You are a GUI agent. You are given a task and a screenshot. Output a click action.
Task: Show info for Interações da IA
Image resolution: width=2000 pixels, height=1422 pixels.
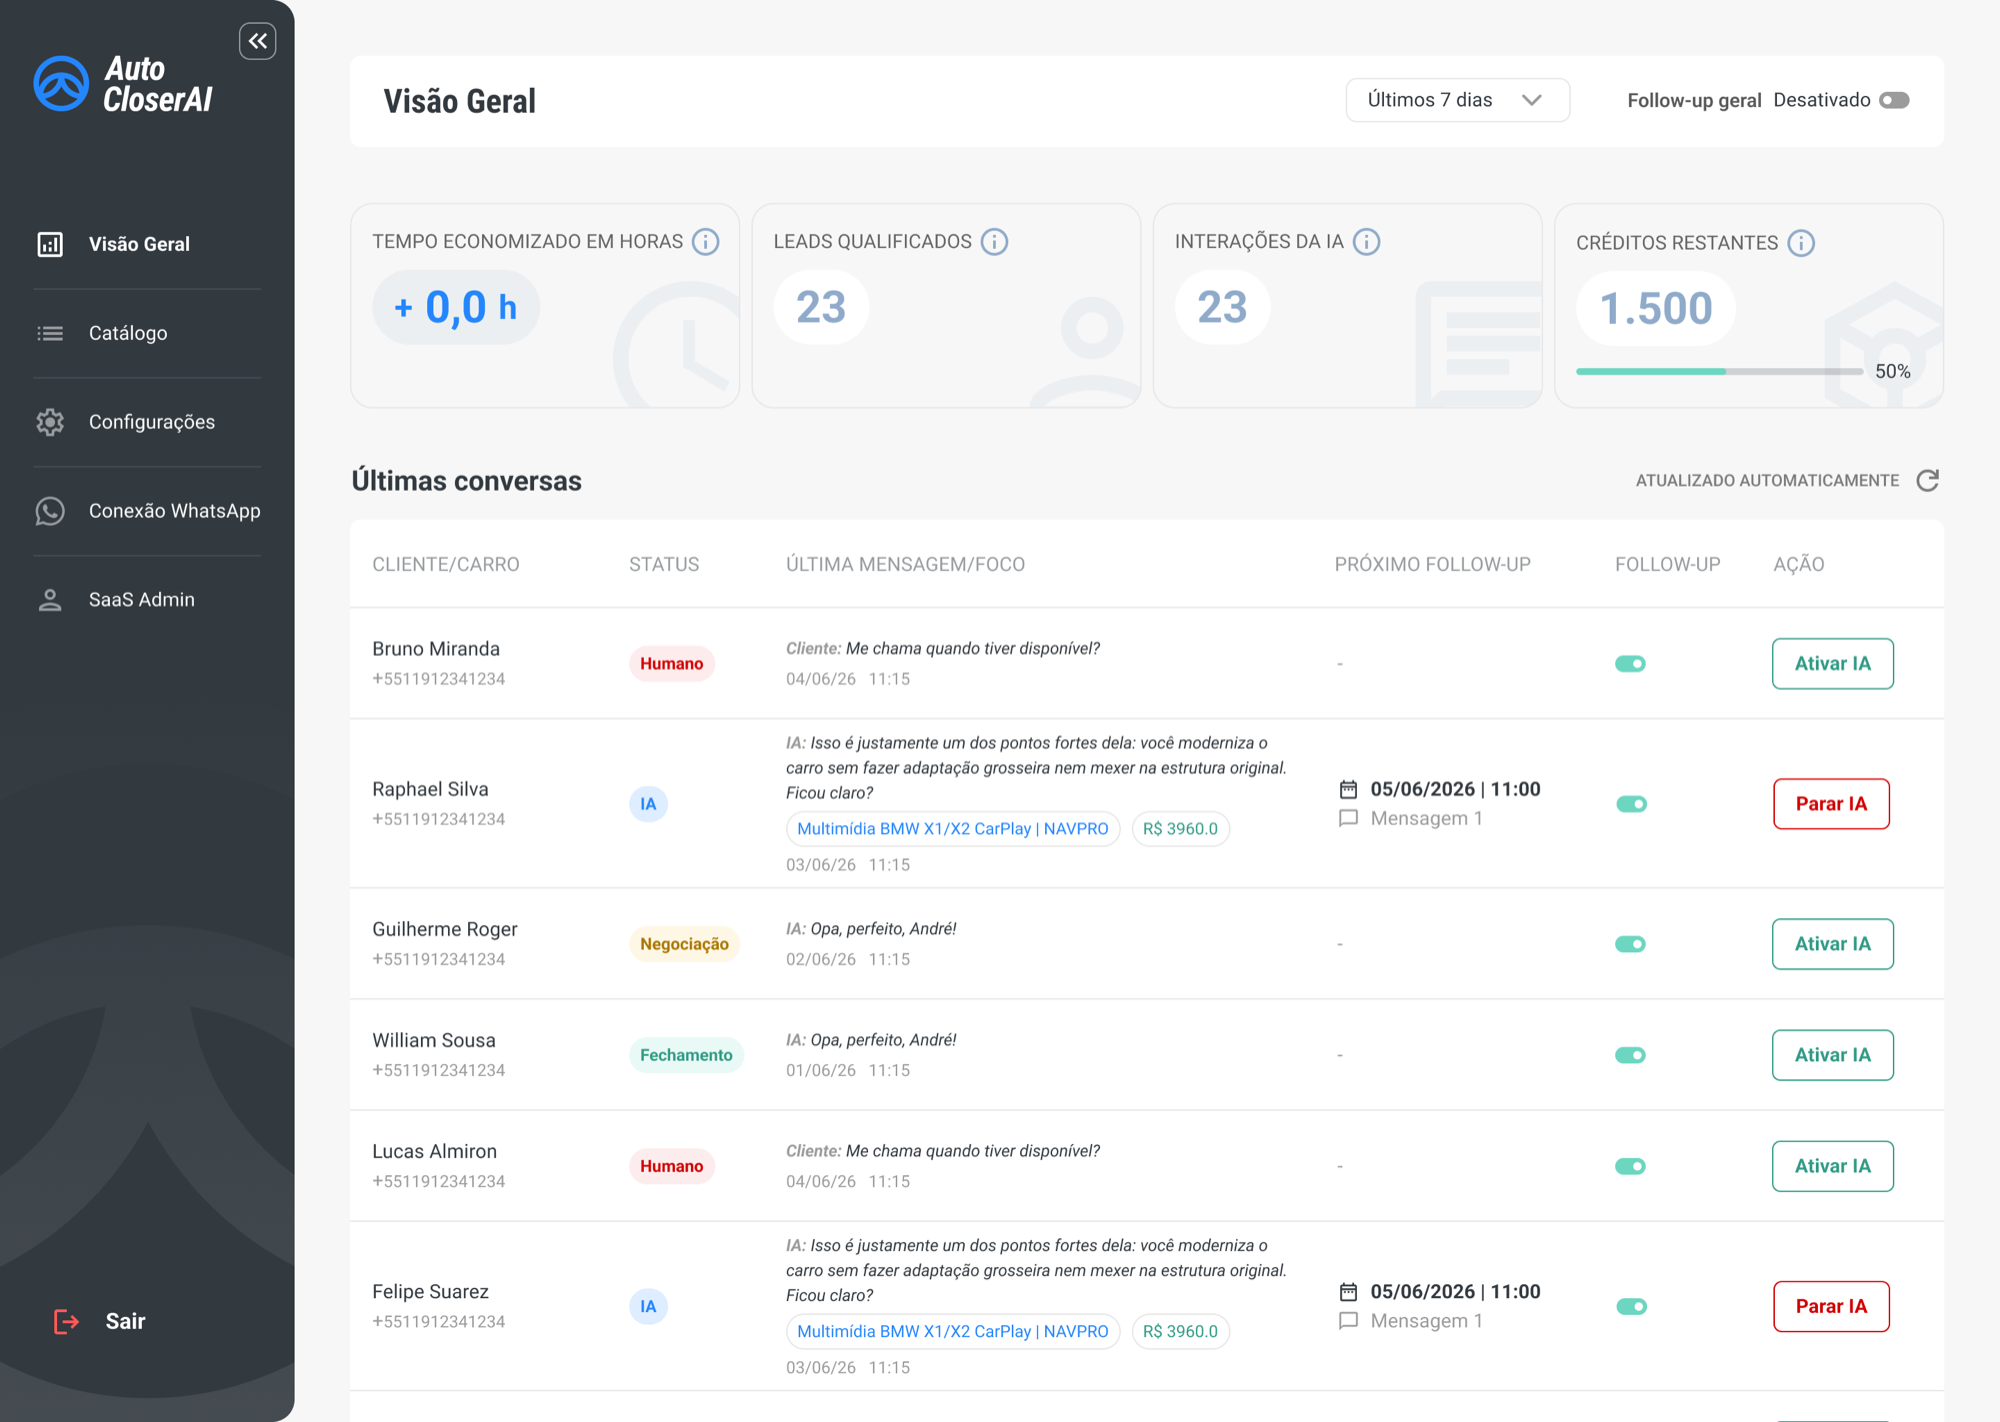pos(1366,242)
